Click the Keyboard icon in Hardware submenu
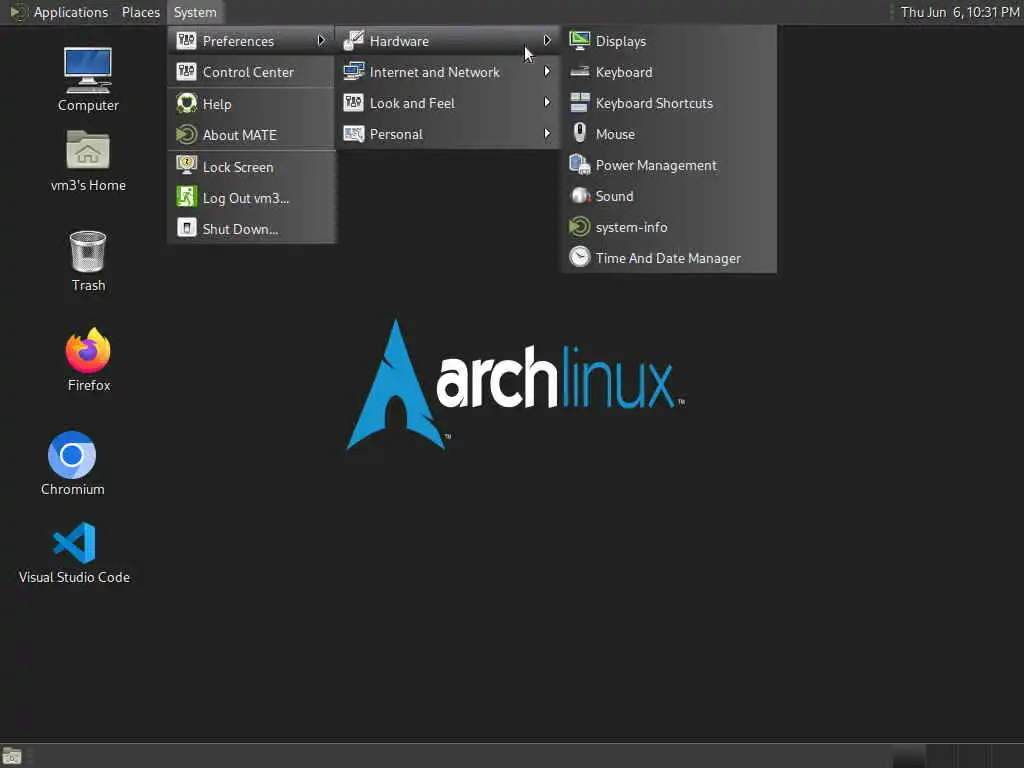This screenshot has width=1024, height=768. coord(579,72)
